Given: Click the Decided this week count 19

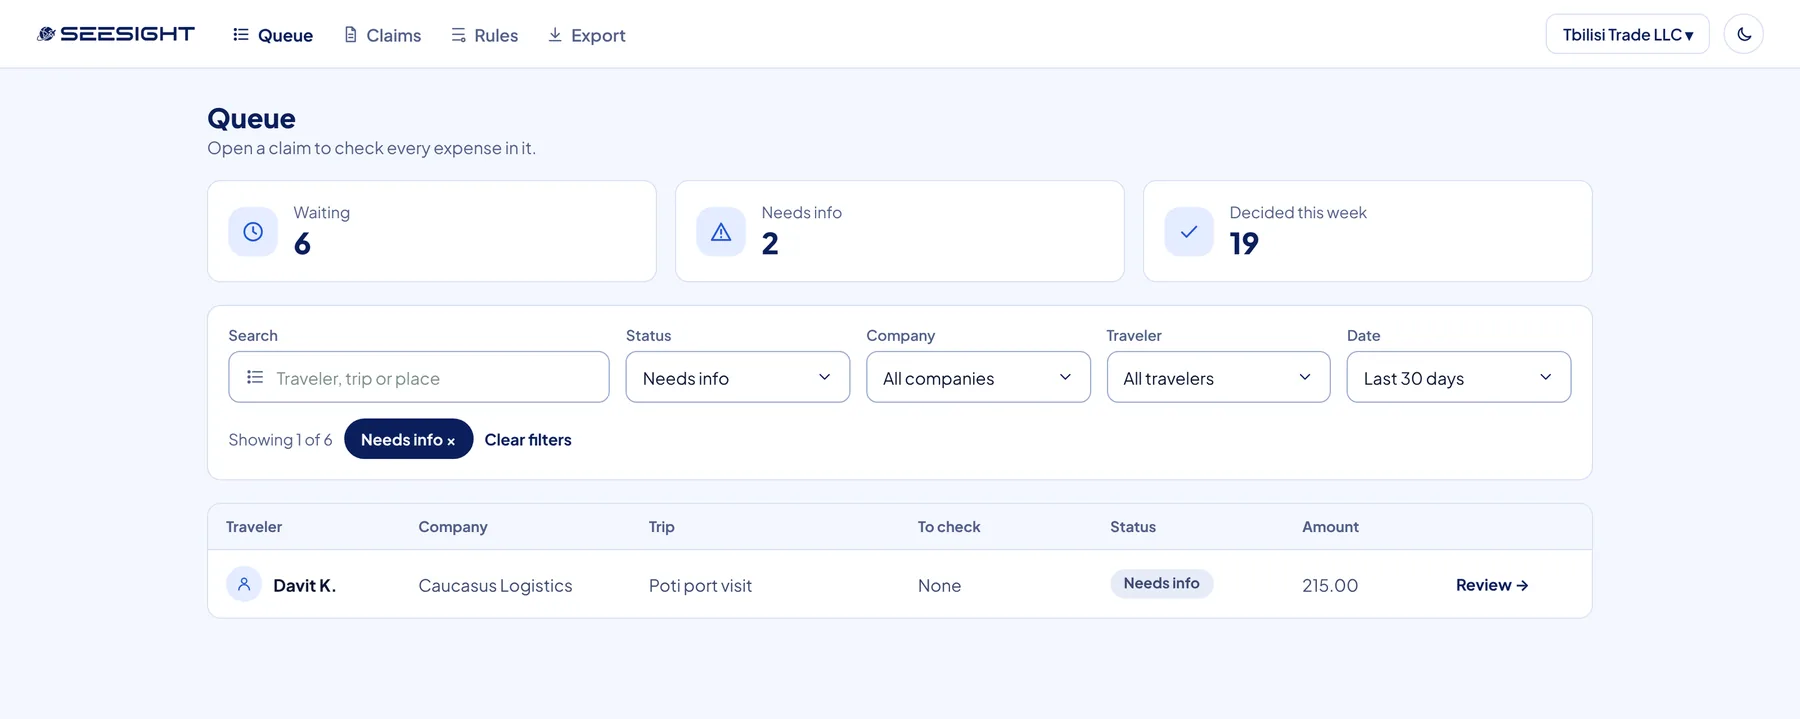Looking at the screenshot, I should coord(1244,244).
